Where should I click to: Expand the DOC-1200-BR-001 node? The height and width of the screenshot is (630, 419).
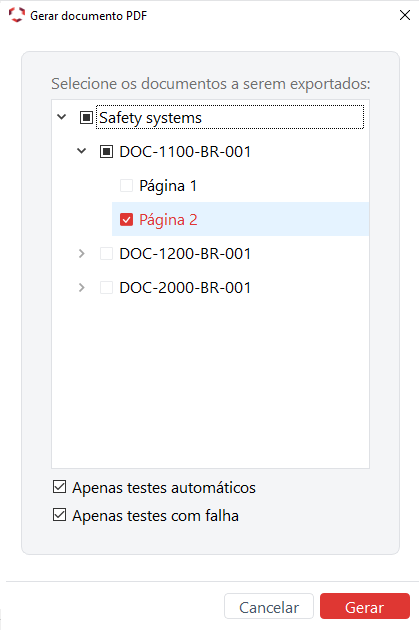pos(82,254)
